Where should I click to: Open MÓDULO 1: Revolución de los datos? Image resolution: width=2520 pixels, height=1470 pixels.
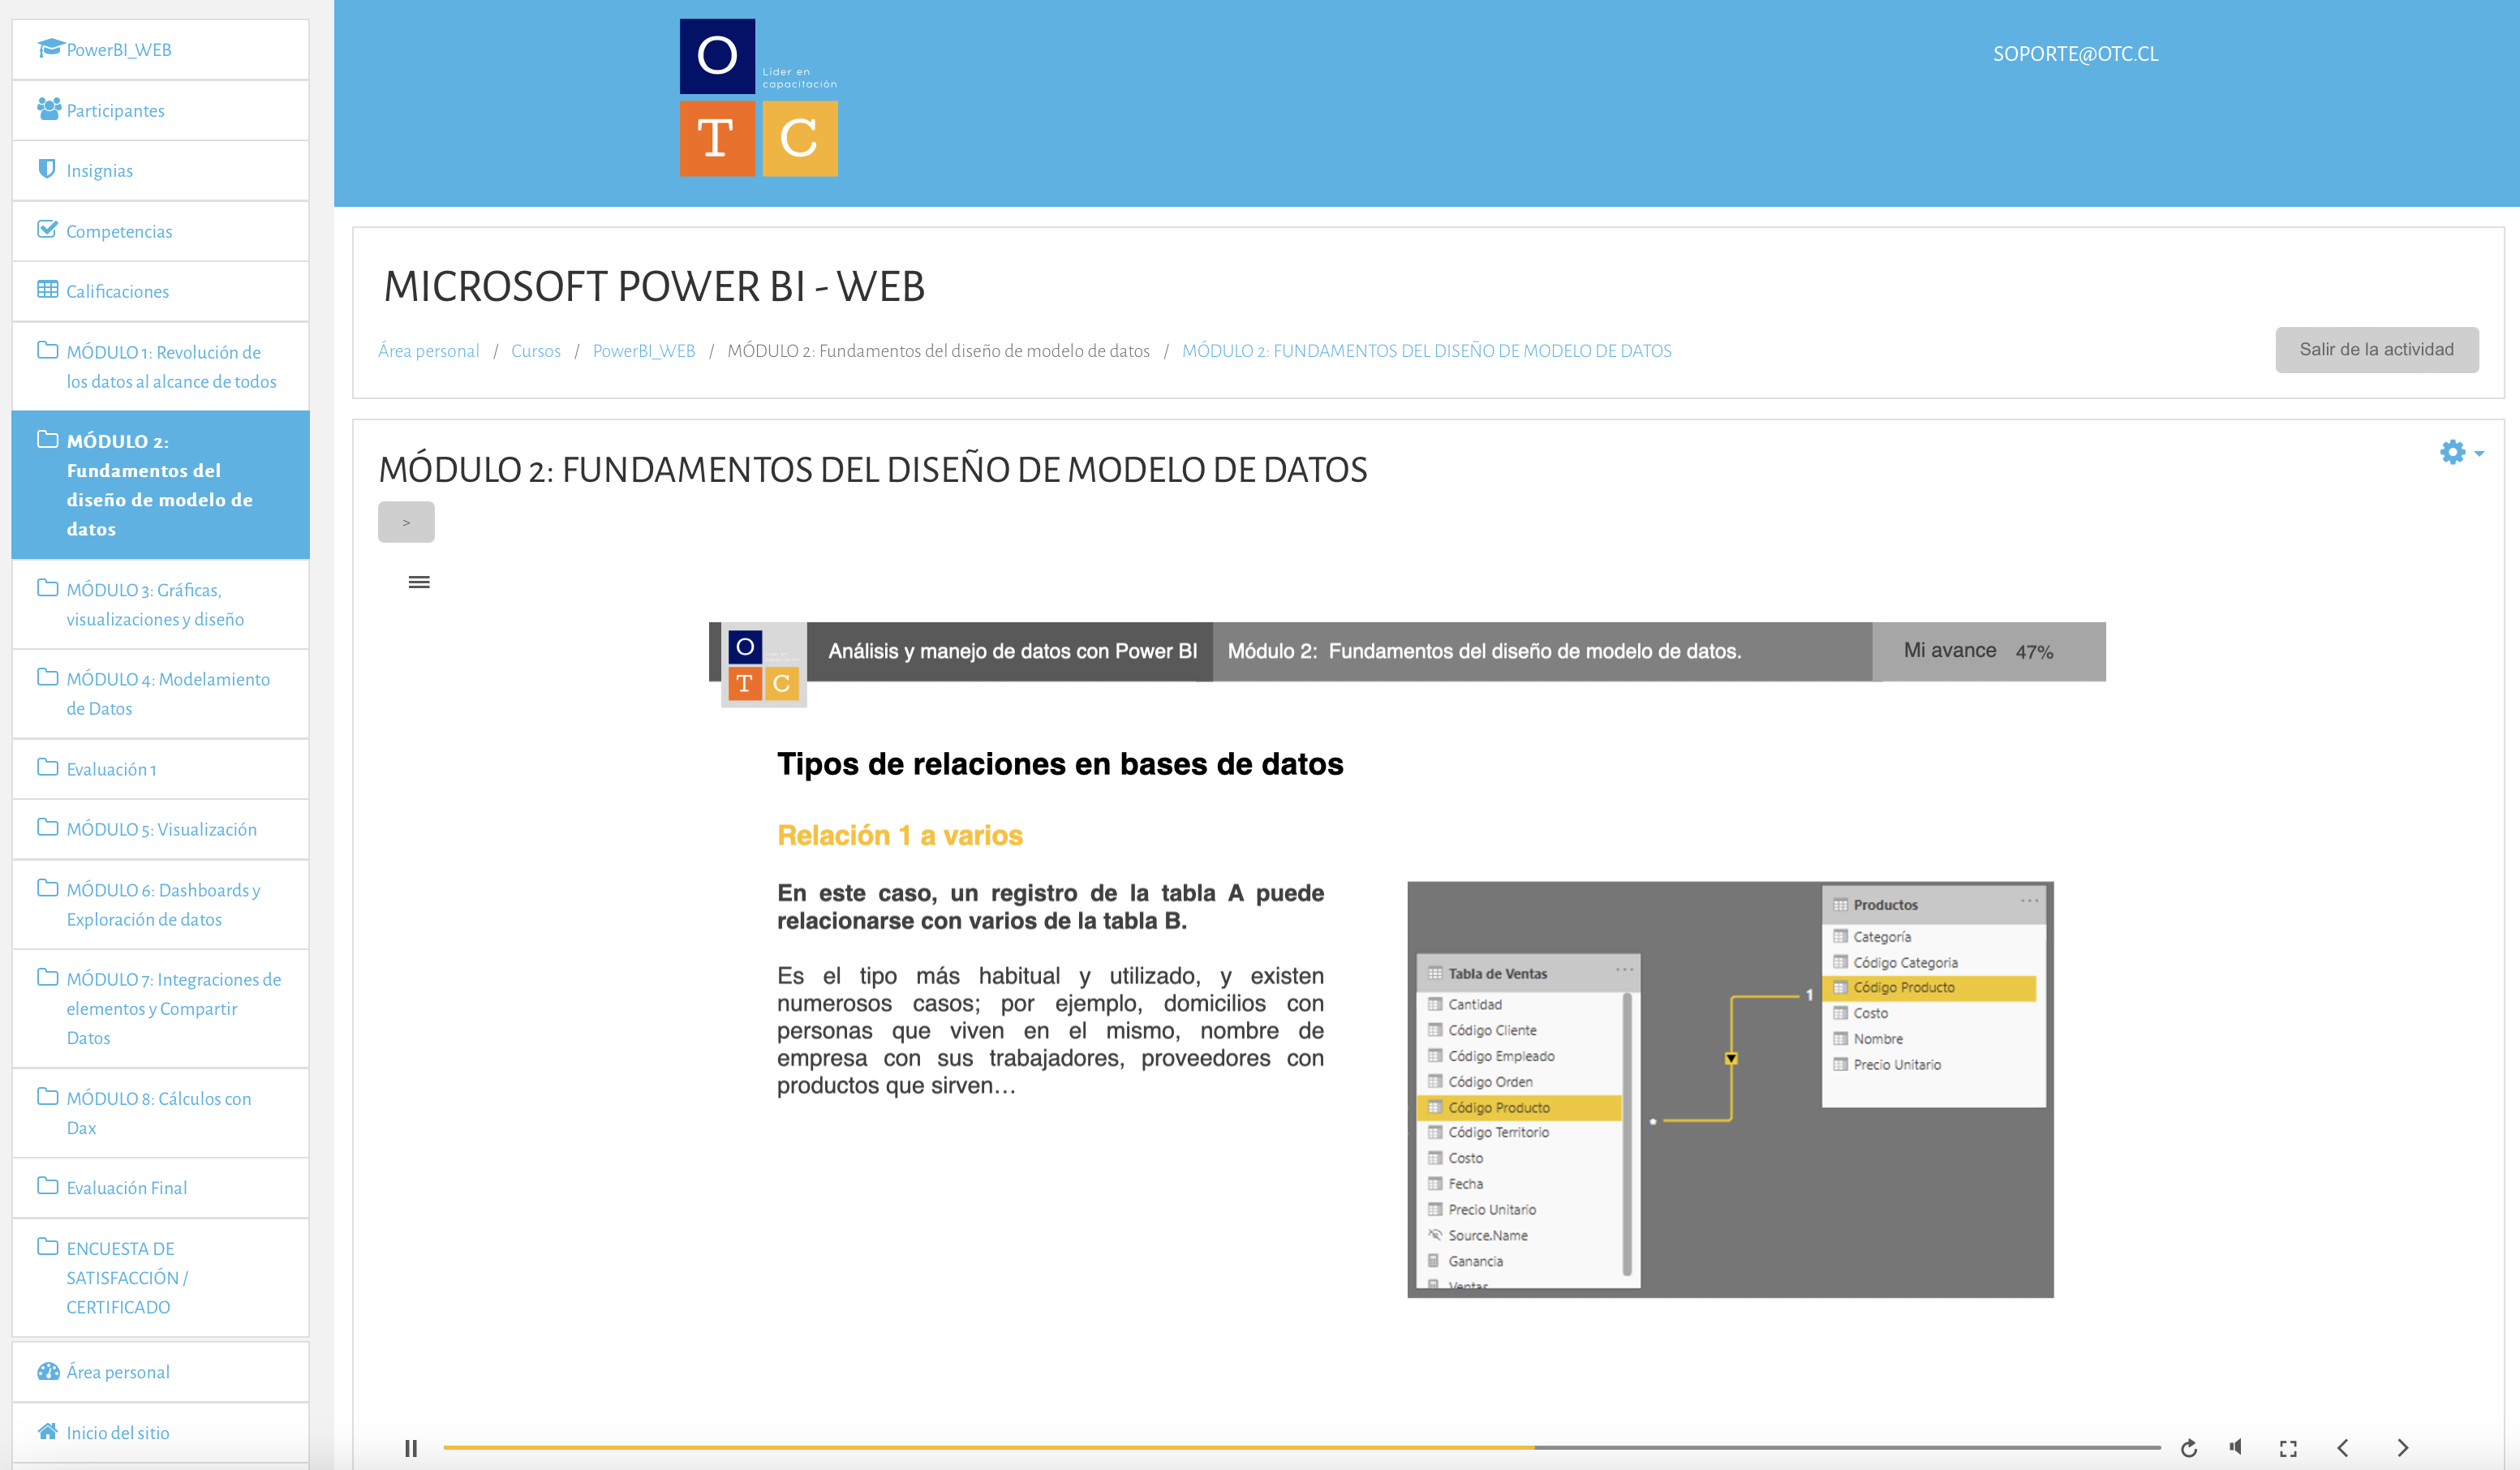click(x=160, y=366)
